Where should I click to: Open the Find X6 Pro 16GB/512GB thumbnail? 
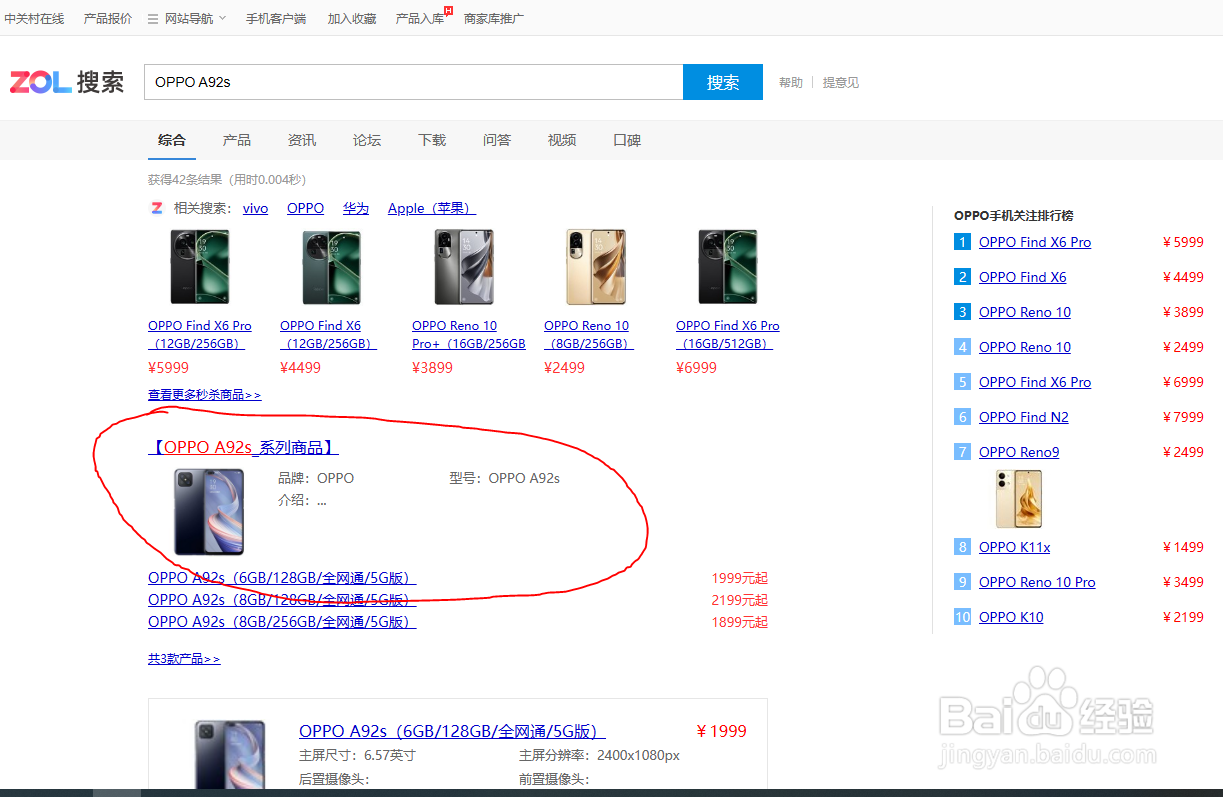pyautogui.click(x=728, y=267)
